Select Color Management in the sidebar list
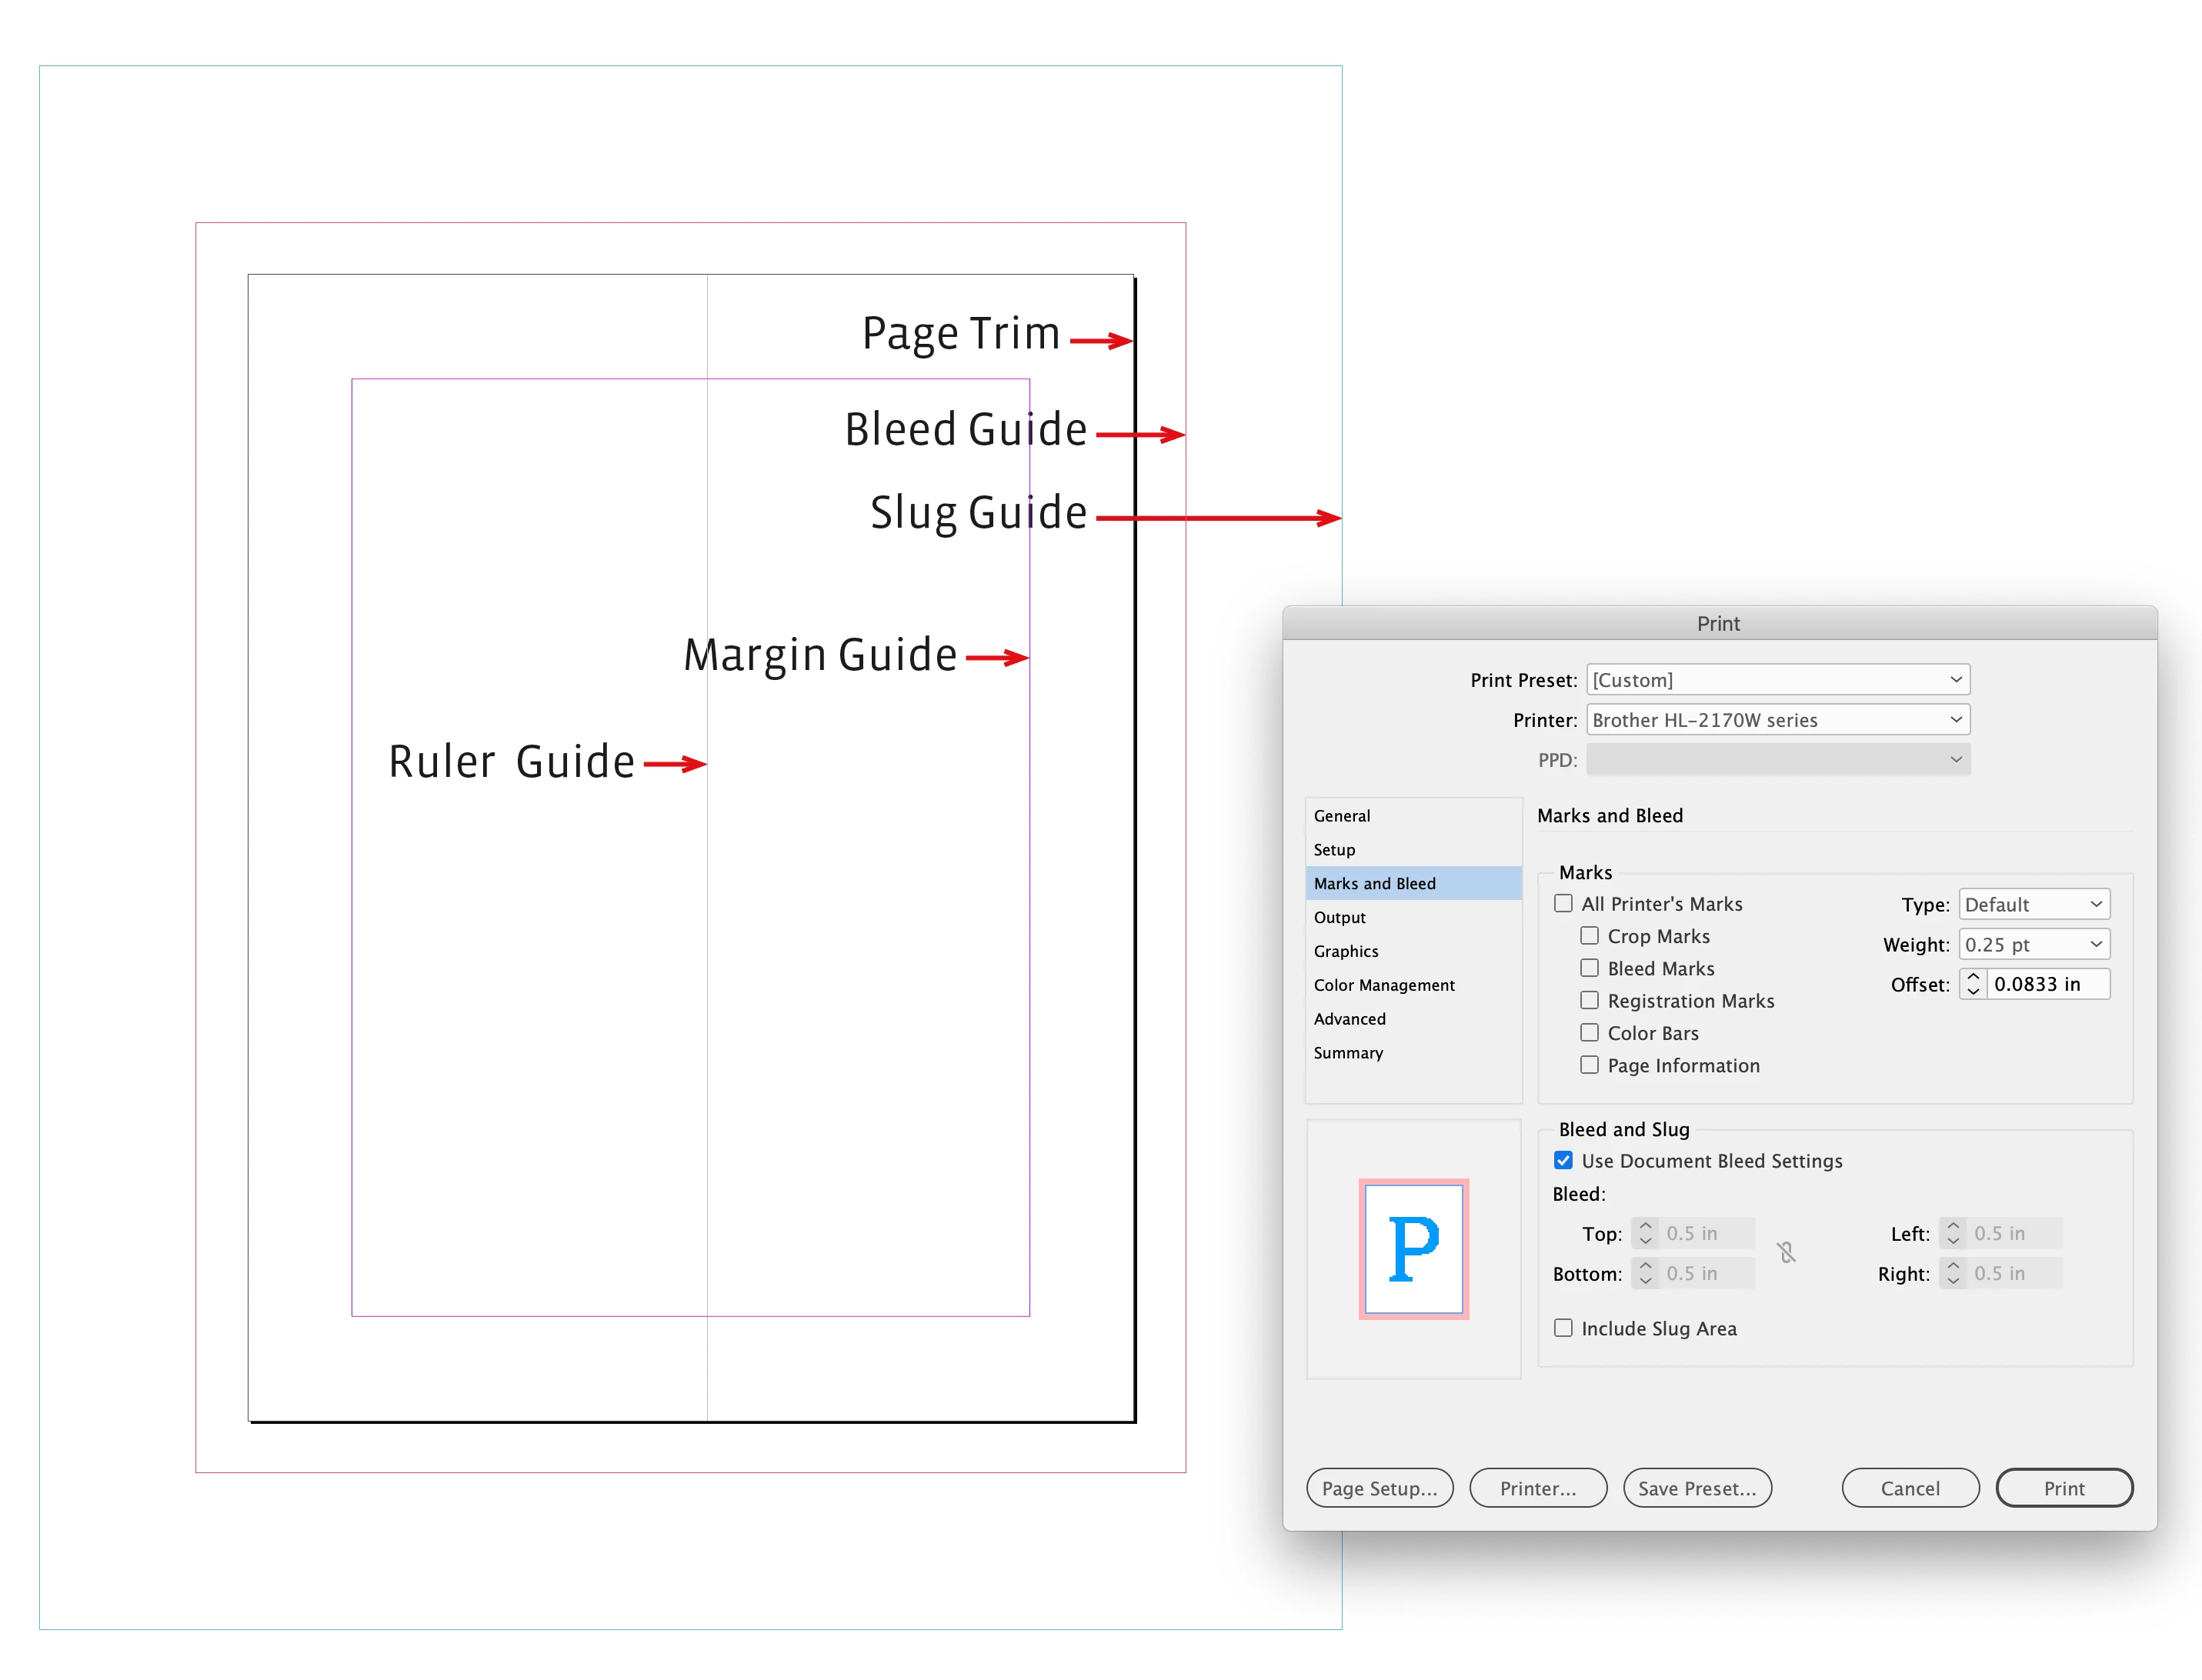 click(x=1384, y=985)
